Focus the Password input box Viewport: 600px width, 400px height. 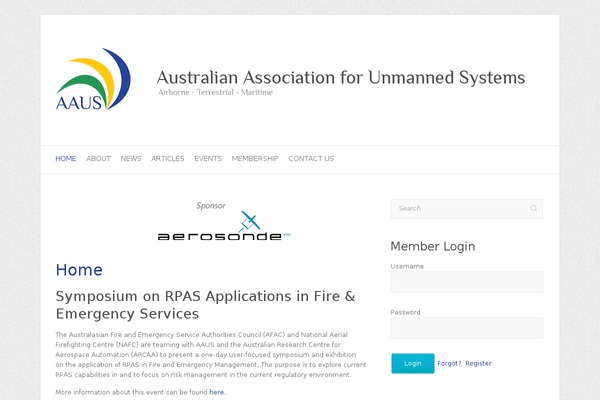pos(466,328)
